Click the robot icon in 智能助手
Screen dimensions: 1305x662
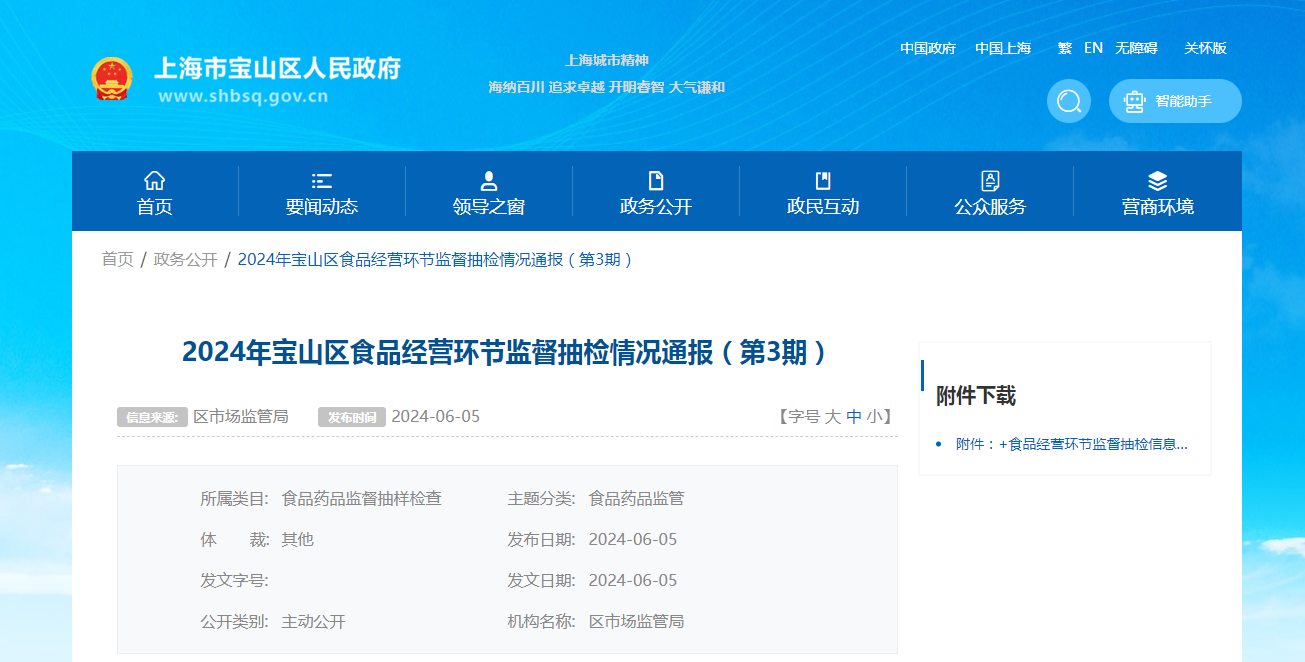pos(1134,101)
